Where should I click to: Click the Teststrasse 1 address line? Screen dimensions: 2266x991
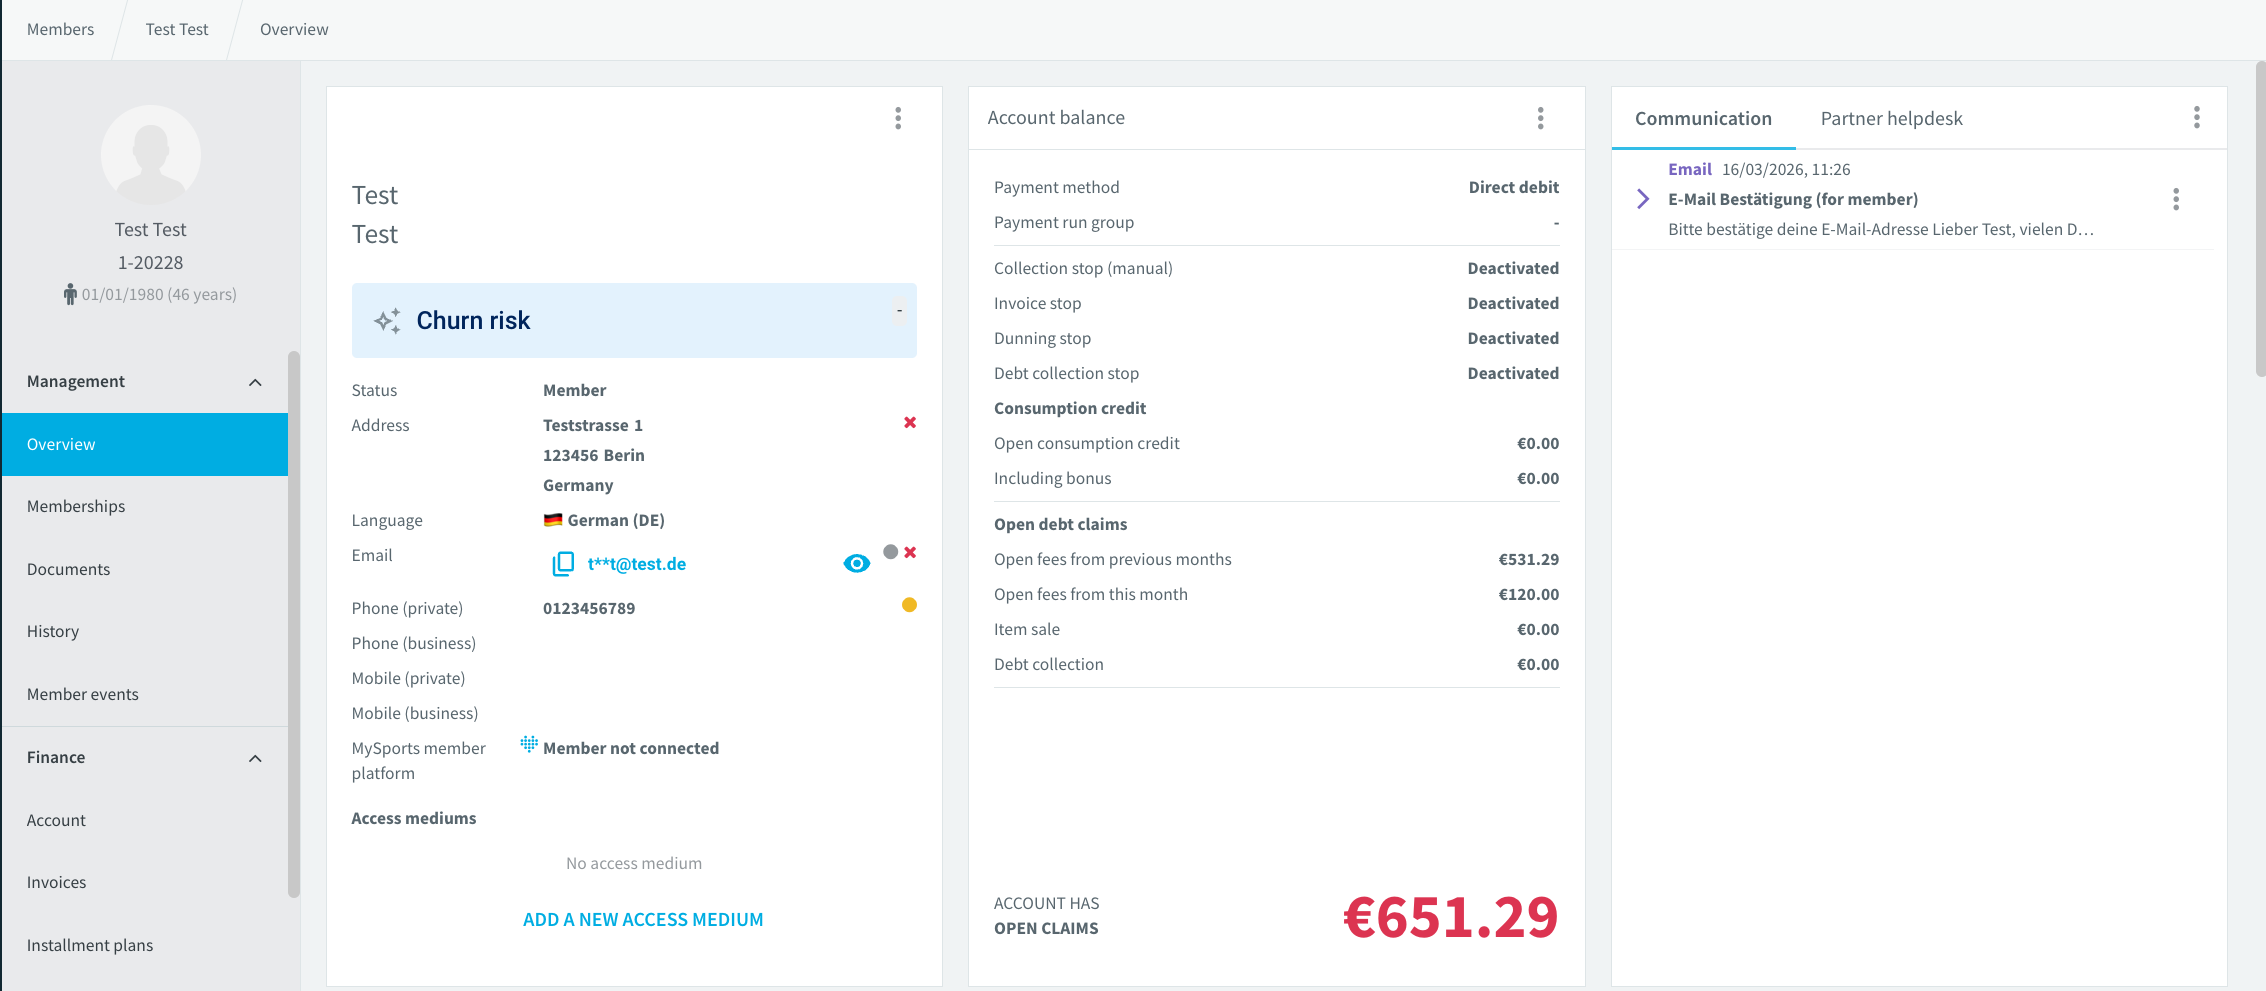pyautogui.click(x=593, y=425)
